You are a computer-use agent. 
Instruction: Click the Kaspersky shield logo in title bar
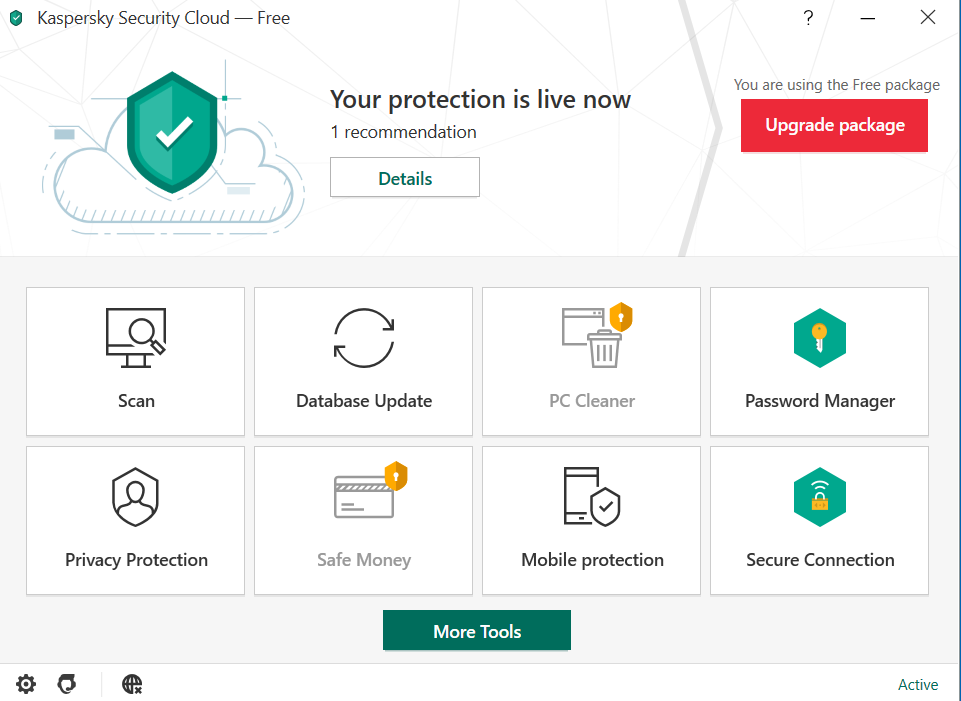tap(17, 18)
